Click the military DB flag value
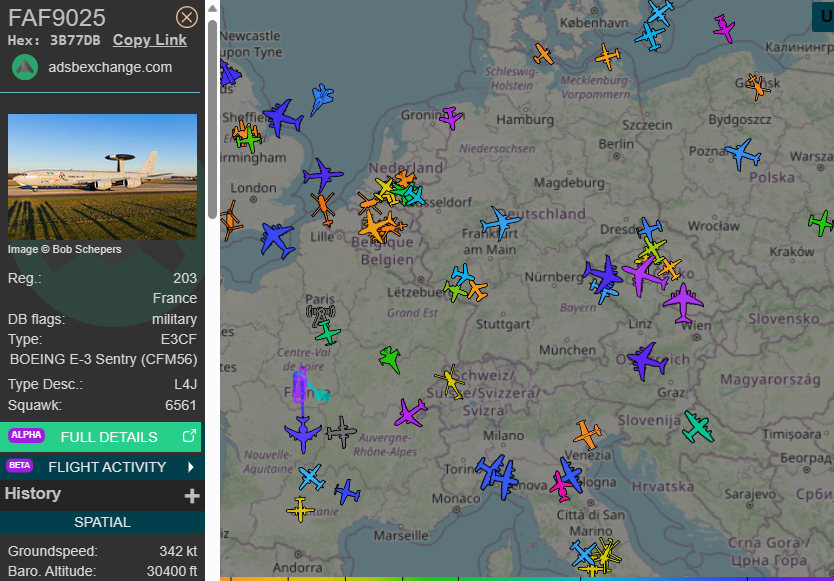This screenshot has height=581, width=834. 174,319
